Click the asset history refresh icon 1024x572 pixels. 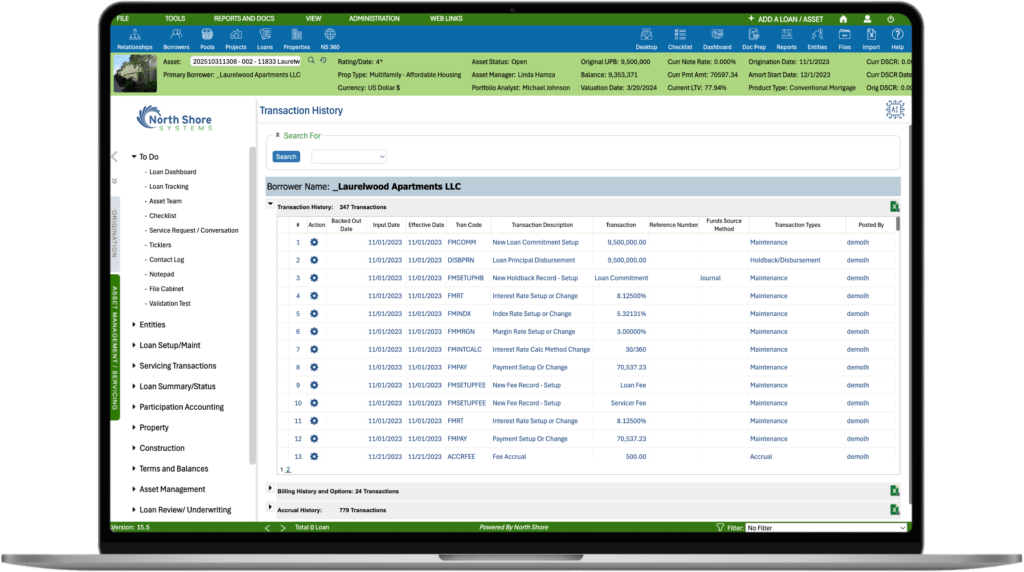pos(323,61)
